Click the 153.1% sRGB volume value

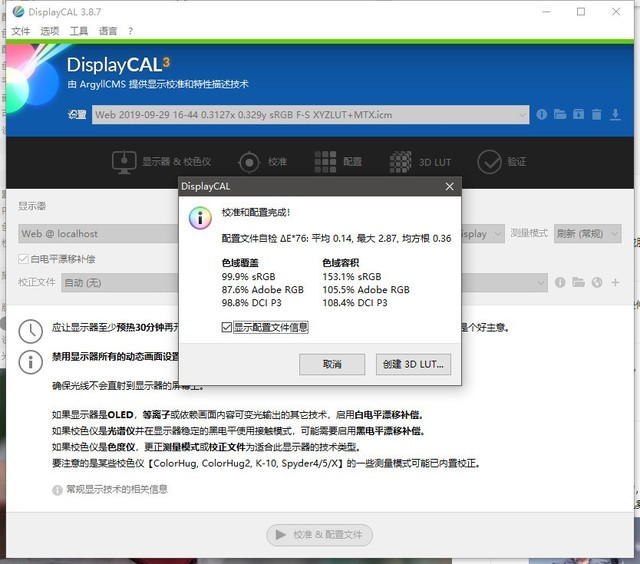point(351,276)
